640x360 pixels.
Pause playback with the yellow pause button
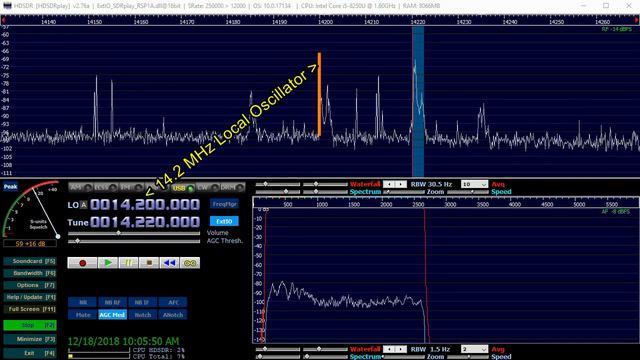(129, 263)
